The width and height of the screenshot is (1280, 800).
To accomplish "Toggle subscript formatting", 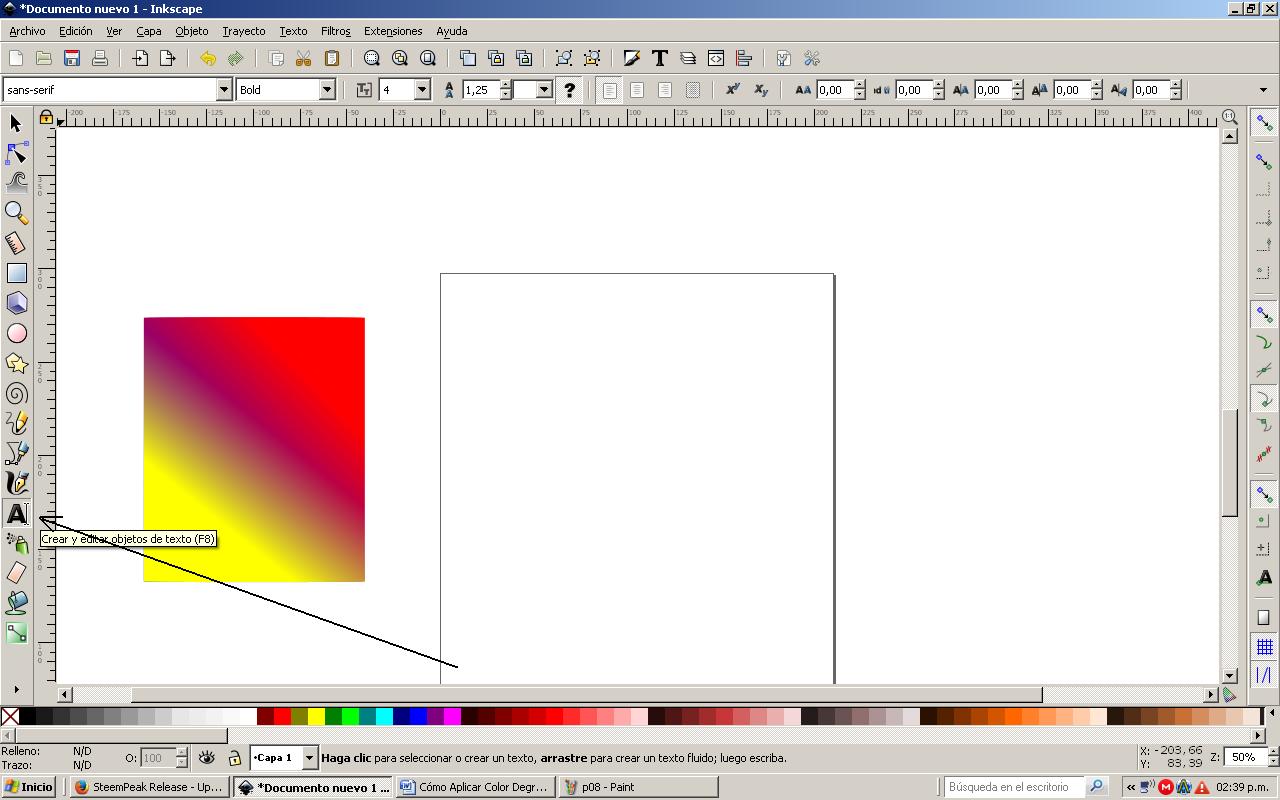I will point(761,90).
